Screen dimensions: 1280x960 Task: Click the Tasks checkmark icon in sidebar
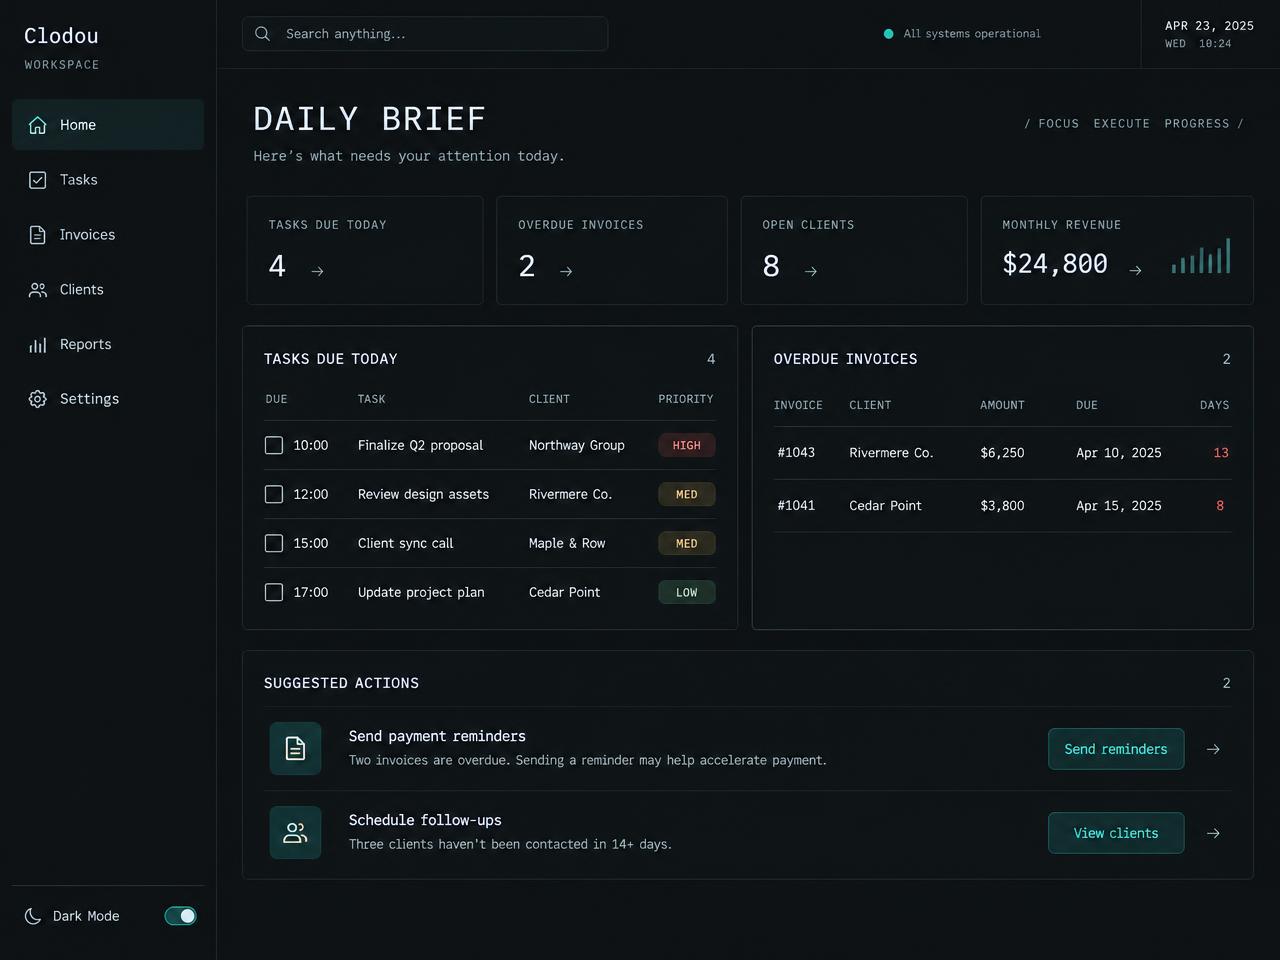(38, 180)
